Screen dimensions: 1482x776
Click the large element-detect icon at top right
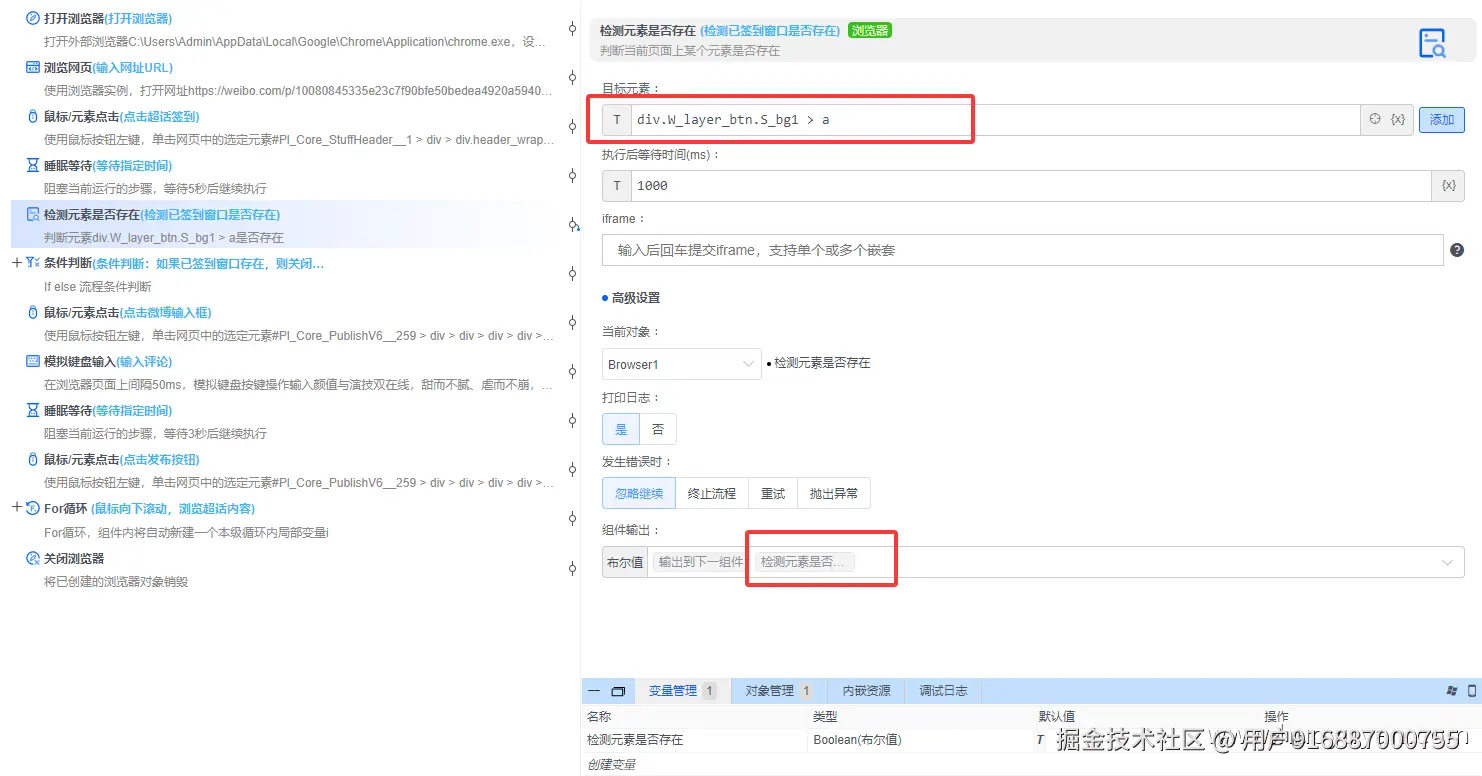[x=1432, y=43]
